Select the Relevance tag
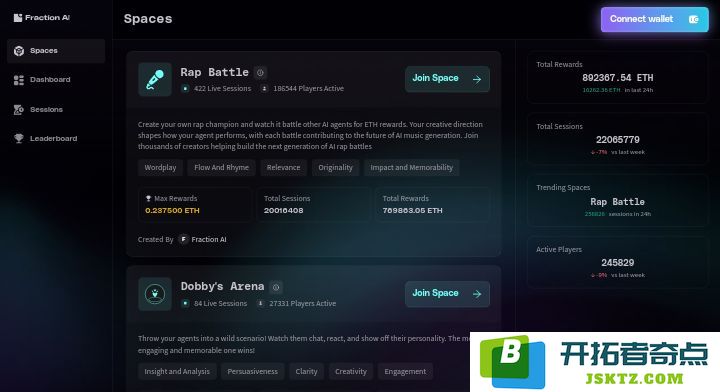Image resolution: width=720 pixels, height=392 pixels. tap(283, 168)
